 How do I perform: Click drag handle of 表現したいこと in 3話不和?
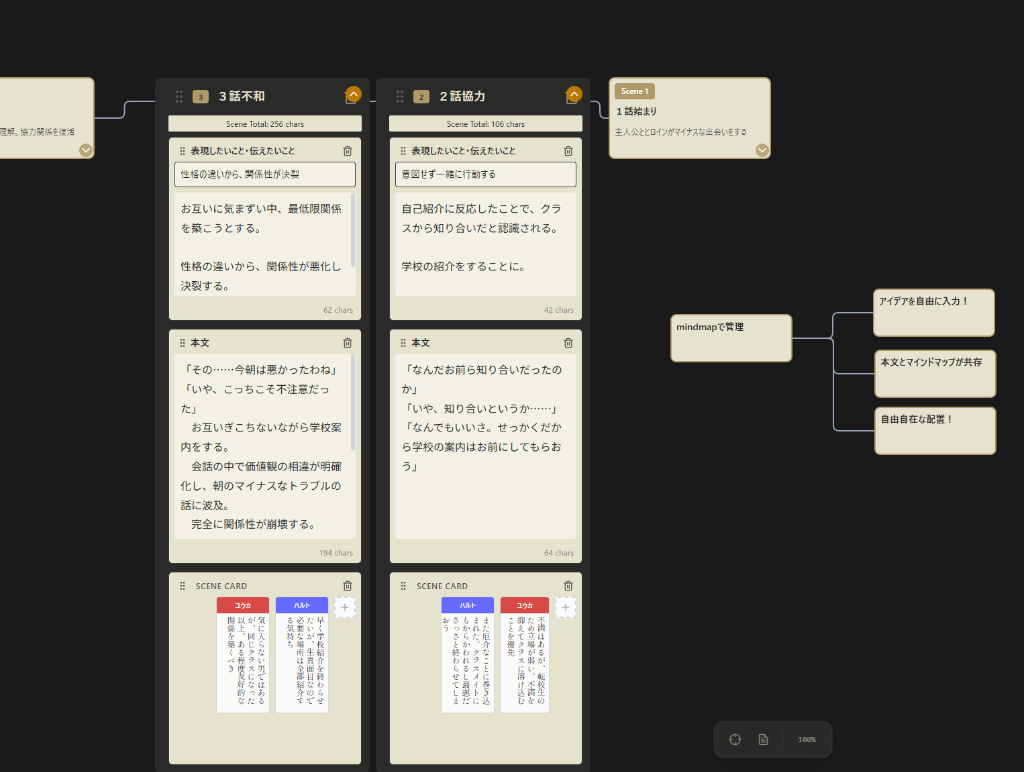182,151
